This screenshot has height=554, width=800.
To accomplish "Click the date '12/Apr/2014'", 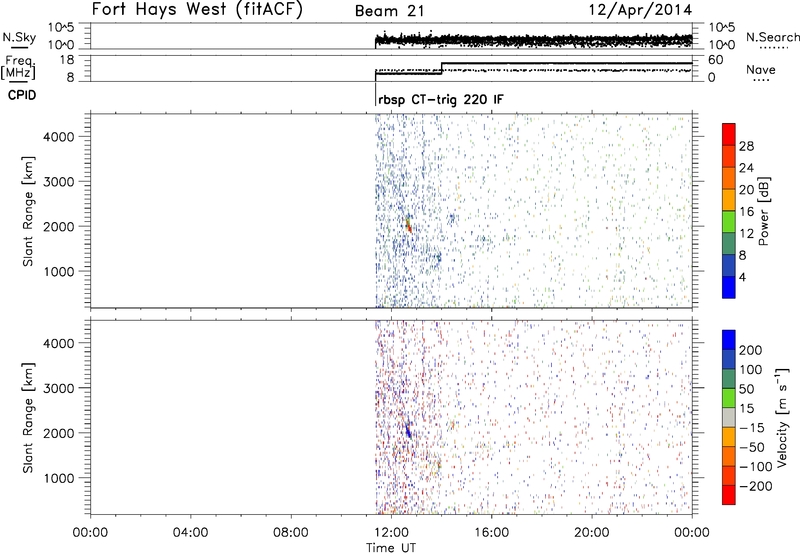I will pos(640,10).
